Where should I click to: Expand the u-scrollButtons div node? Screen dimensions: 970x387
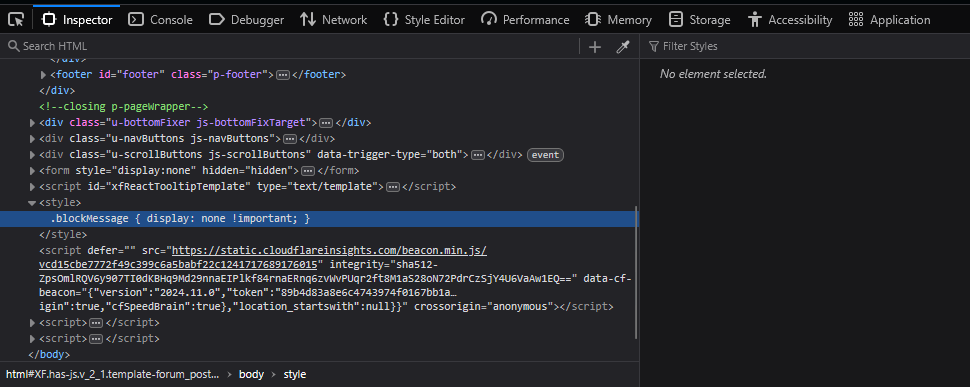[32, 155]
